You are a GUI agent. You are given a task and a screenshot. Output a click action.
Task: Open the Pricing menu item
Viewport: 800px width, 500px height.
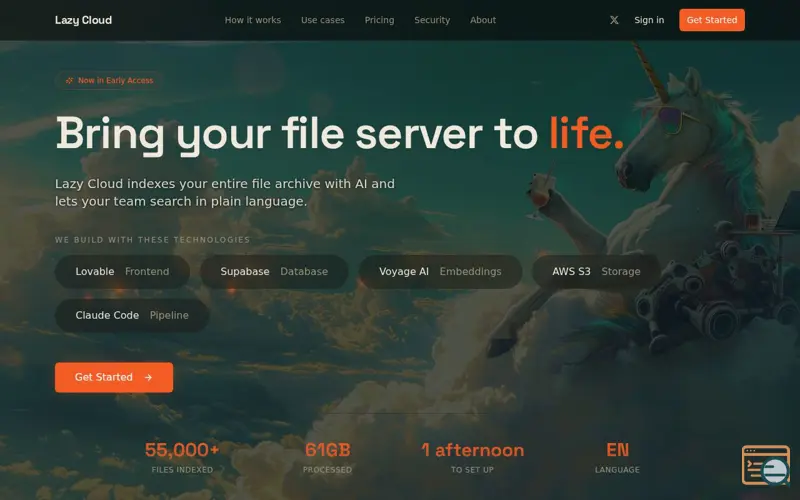pyautogui.click(x=379, y=20)
